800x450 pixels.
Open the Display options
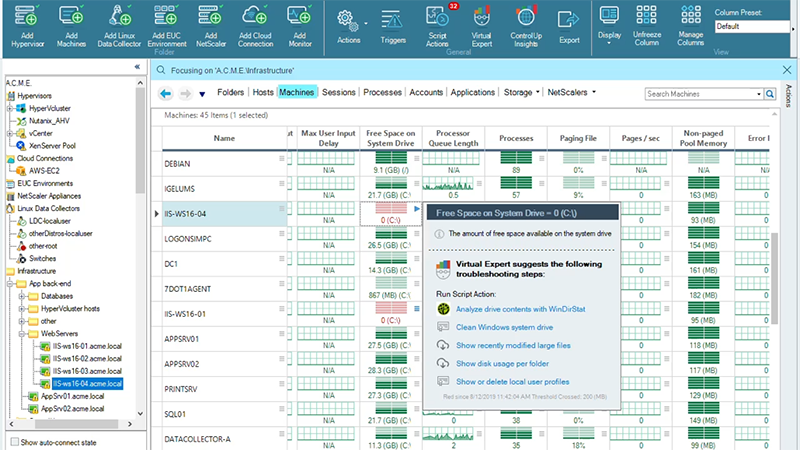coord(609,24)
